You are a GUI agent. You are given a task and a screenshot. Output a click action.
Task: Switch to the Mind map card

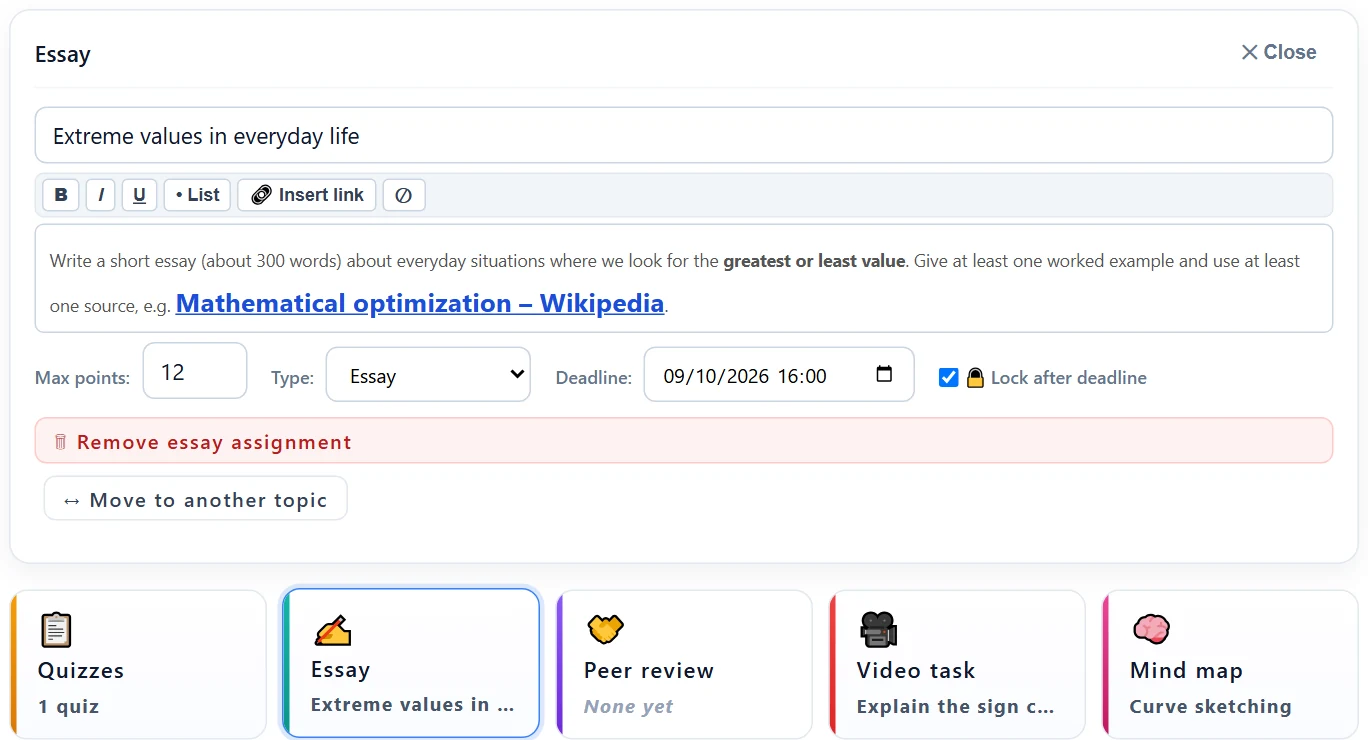click(1230, 665)
